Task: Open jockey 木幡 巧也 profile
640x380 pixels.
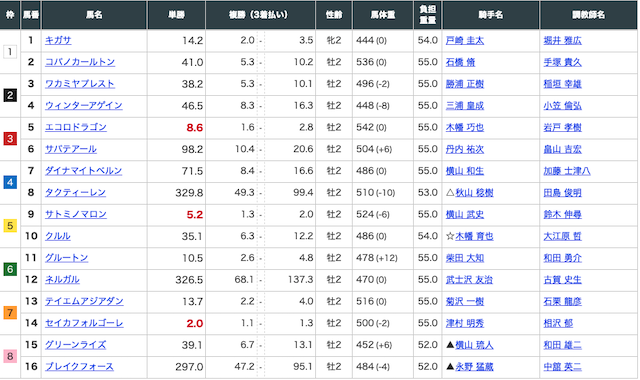Action: [x=464, y=127]
